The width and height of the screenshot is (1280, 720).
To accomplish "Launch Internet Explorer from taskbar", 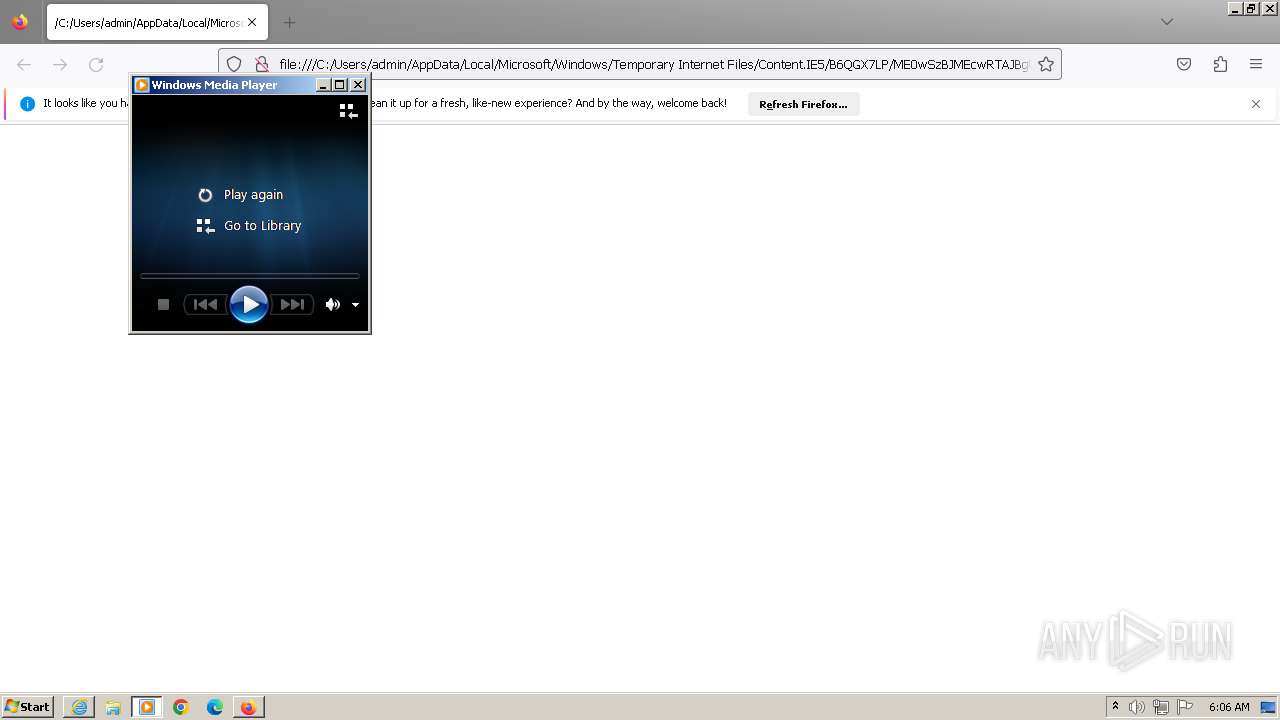I will 79,707.
